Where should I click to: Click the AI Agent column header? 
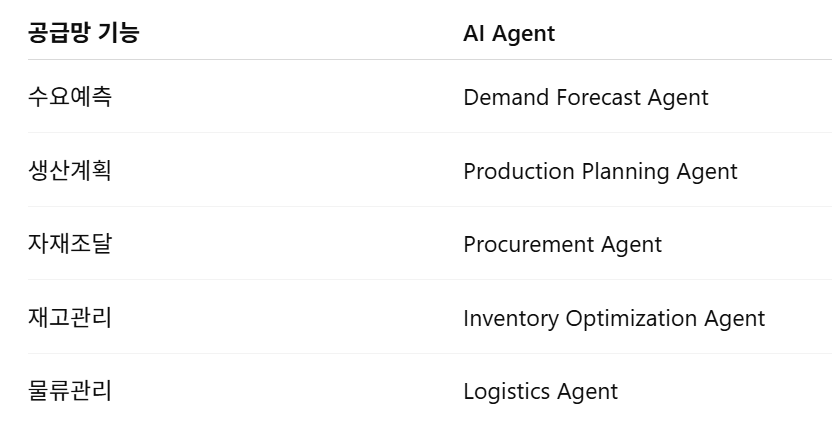[x=508, y=33]
